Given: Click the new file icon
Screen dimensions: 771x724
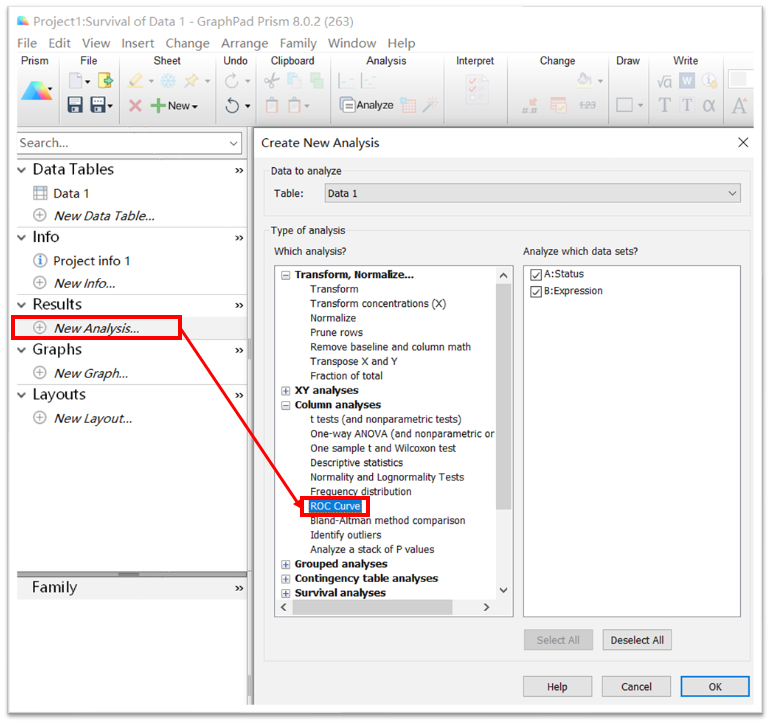Looking at the screenshot, I should click(x=76, y=81).
